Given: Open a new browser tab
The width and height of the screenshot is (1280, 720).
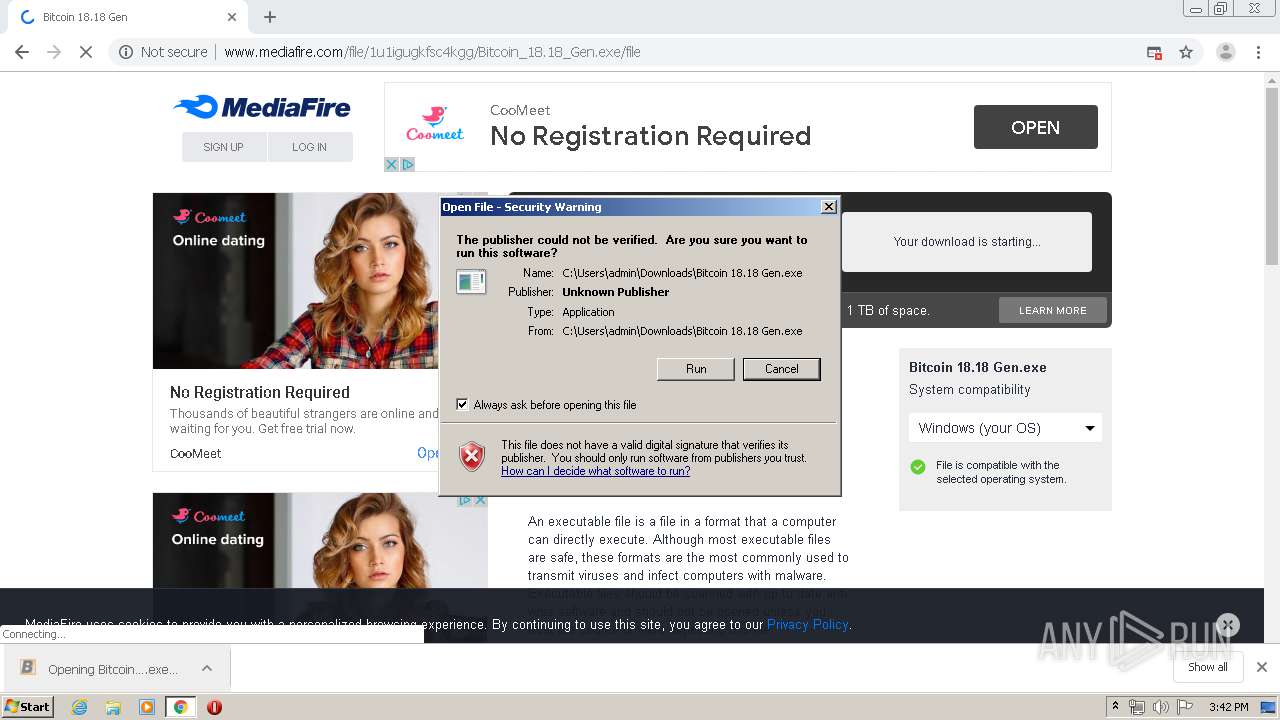Looking at the screenshot, I should coord(270,17).
